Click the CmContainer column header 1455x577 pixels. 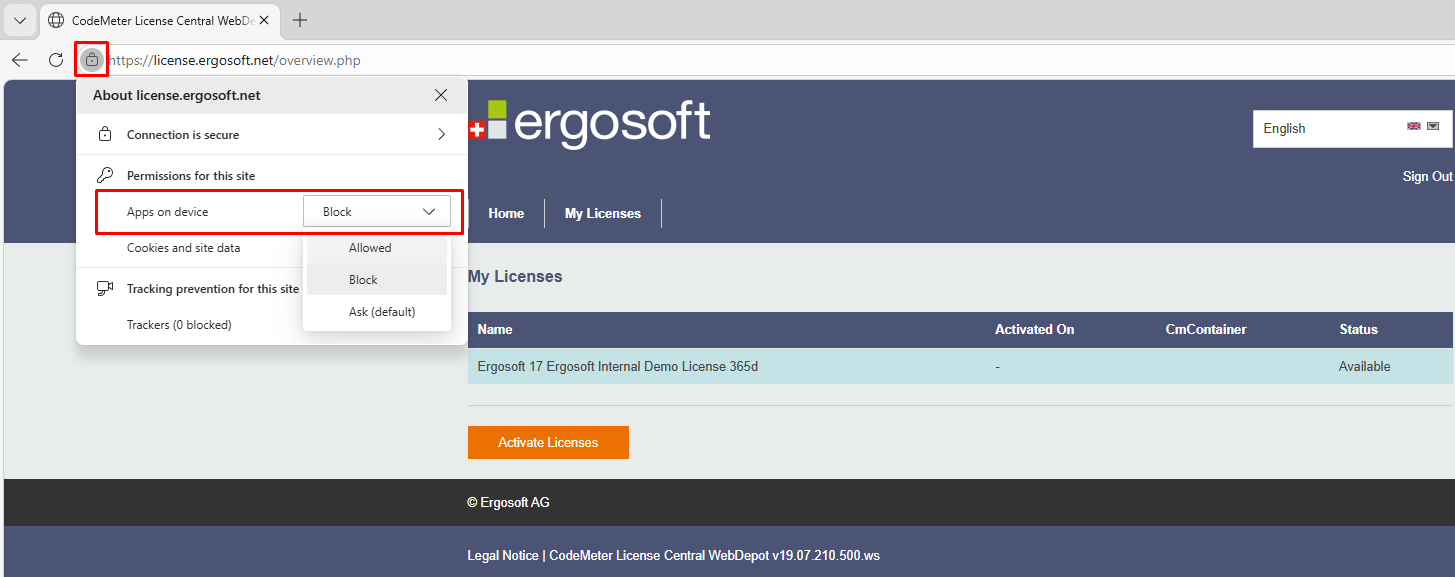[1206, 329]
